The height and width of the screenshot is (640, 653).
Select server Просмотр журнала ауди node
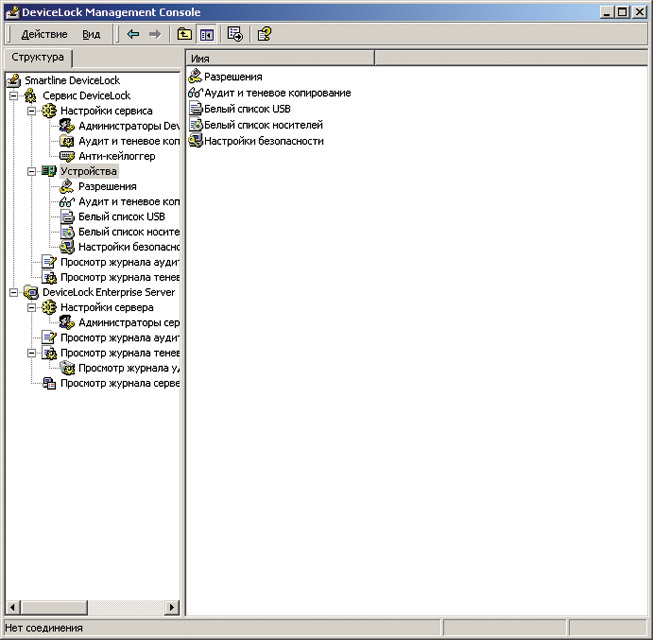[x=120, y=338]
